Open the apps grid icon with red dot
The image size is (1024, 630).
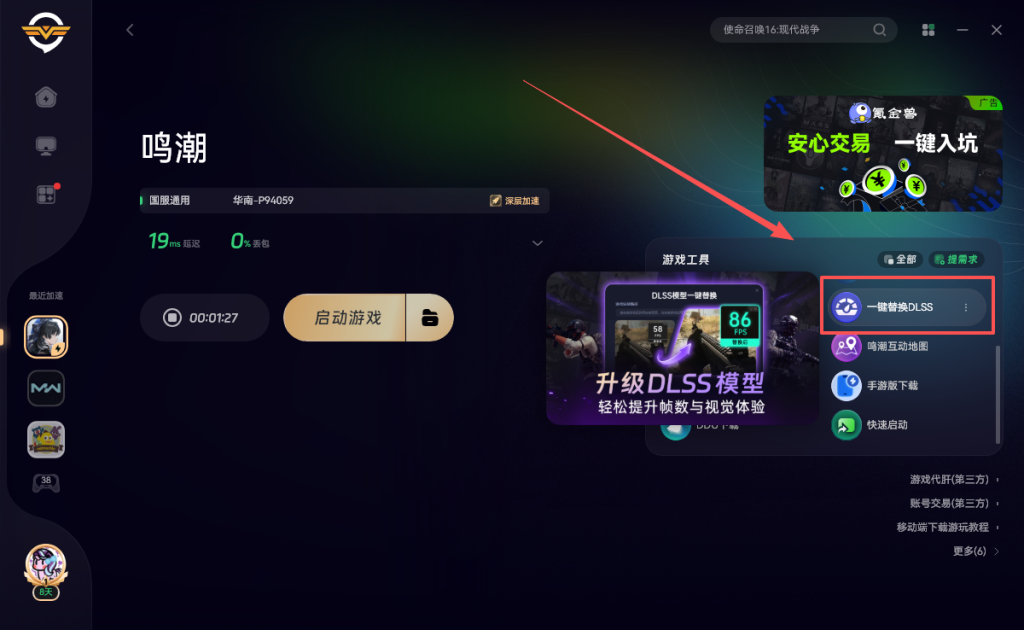[x=46, y=194]
